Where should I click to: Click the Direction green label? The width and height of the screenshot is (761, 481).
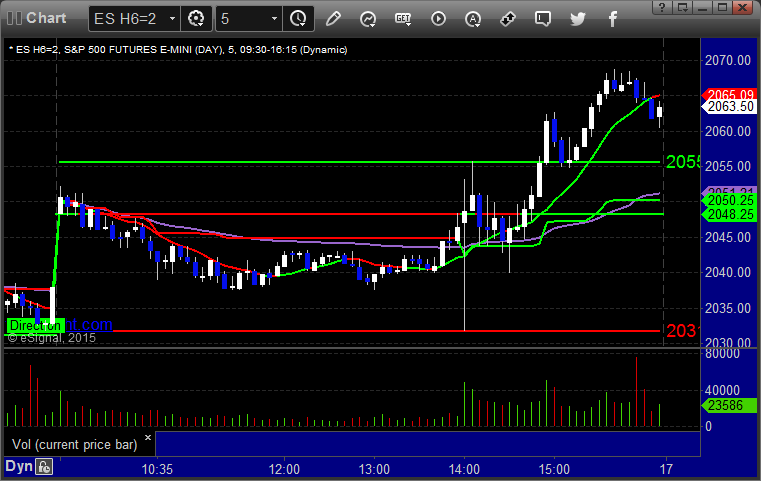tap(35, 325)
